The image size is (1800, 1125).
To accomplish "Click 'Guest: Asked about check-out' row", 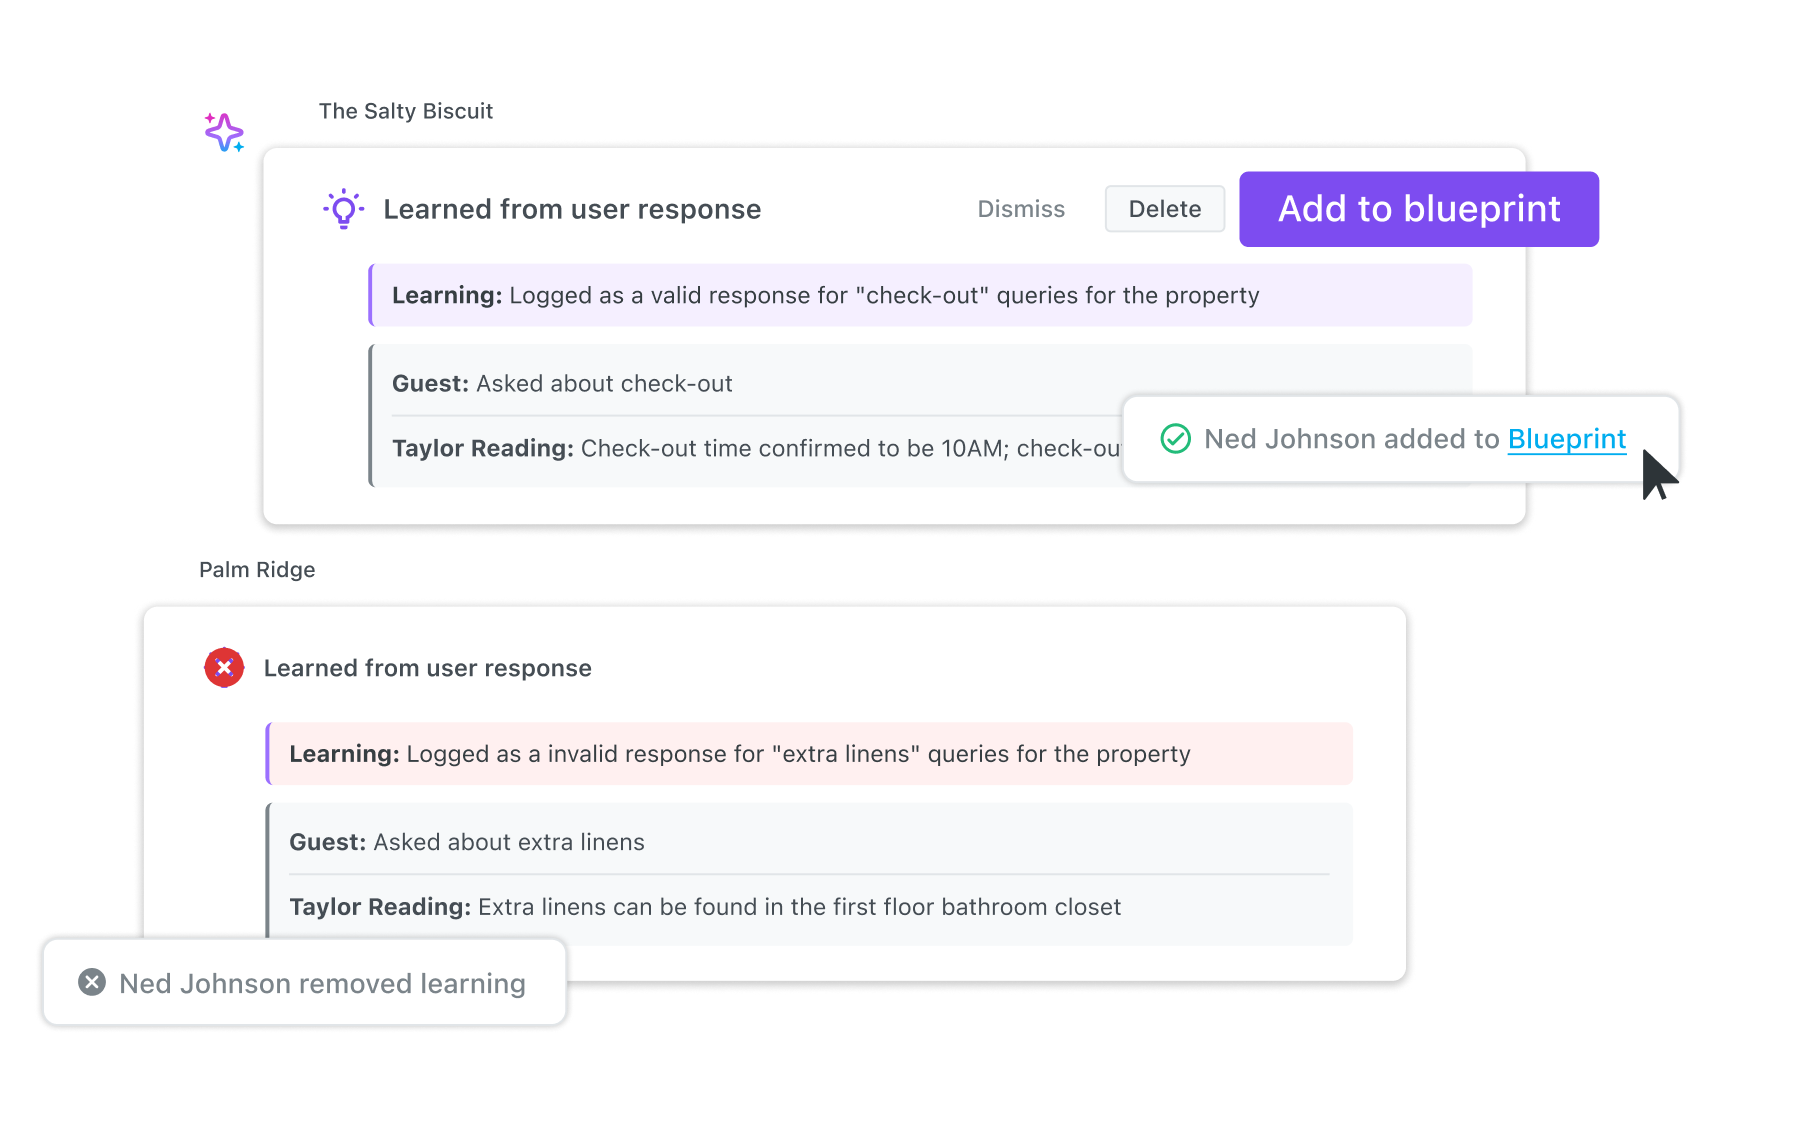I will (562, 383).
